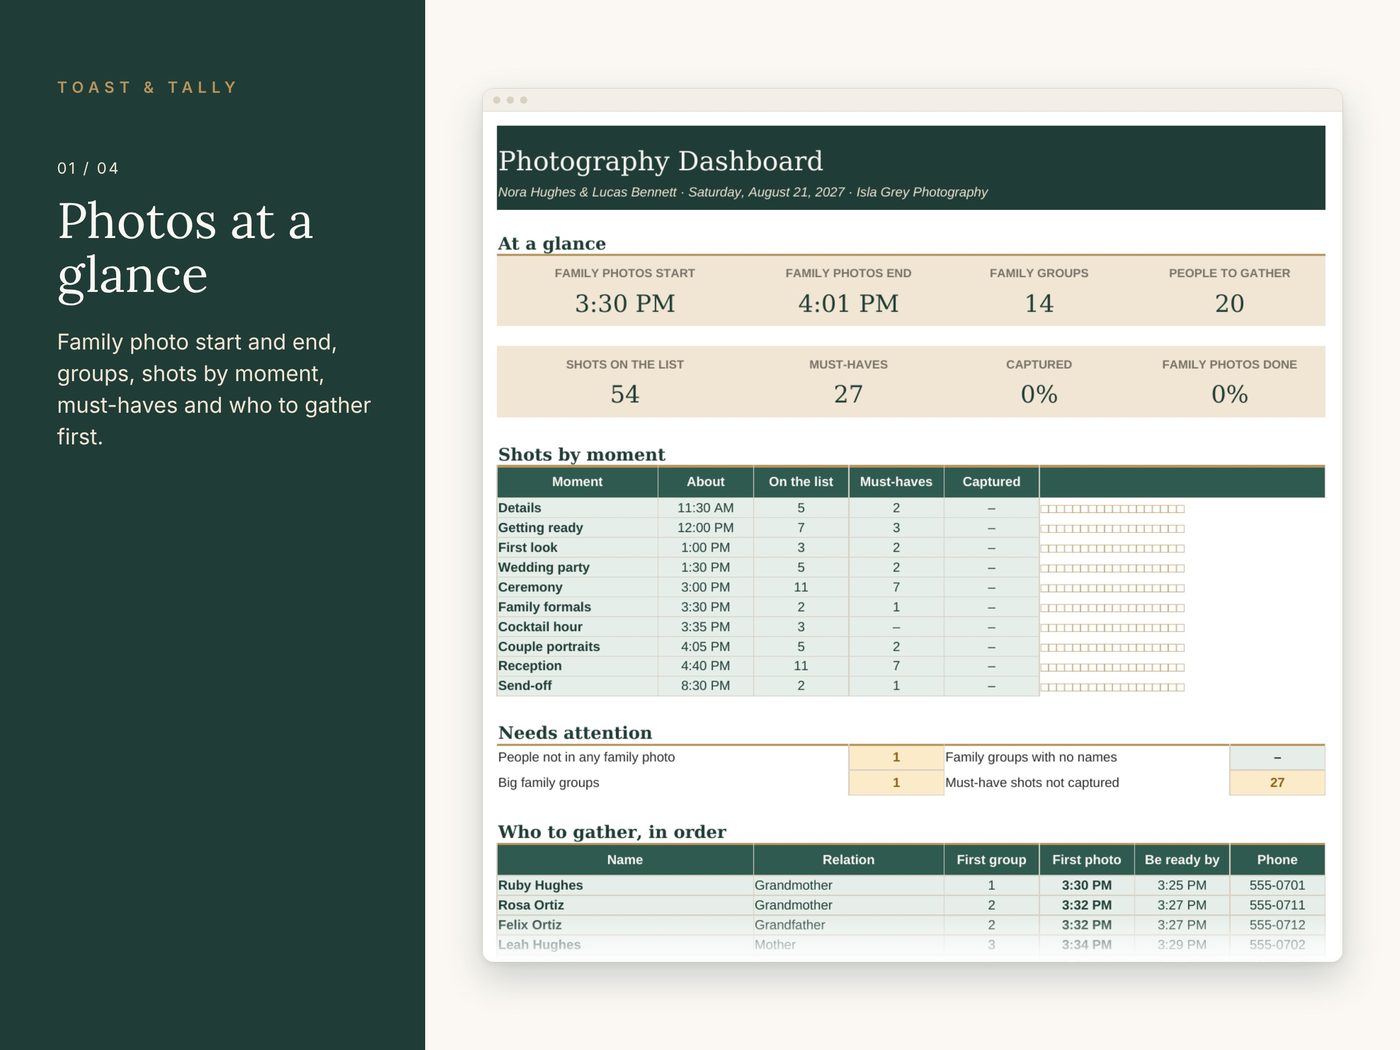This screenshot has width=1400, height=1050.
Task: Select the Shots on the List value 54
Action: (625, 394)
